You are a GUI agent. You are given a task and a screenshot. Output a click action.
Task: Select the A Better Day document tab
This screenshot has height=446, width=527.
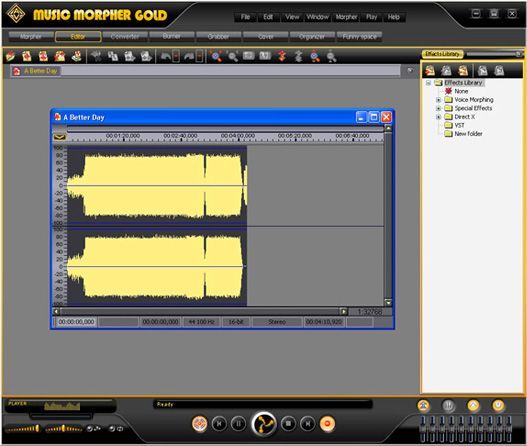coord(36,71)
